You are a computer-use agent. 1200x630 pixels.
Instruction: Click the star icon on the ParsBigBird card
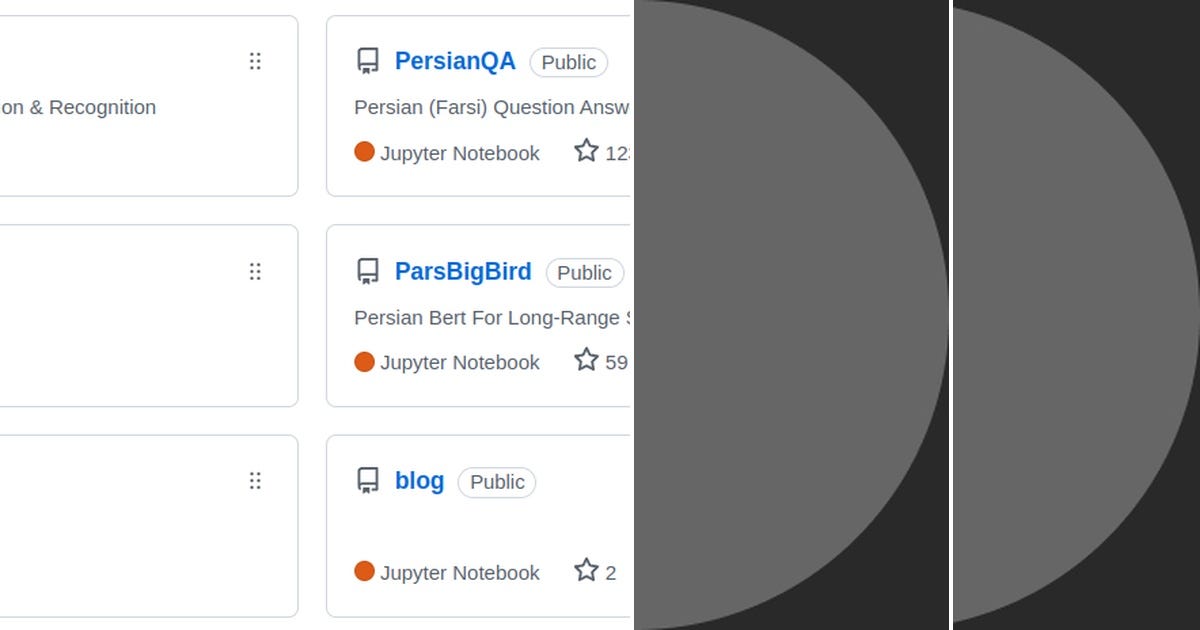pyautogui.click(x=586, y=360)
